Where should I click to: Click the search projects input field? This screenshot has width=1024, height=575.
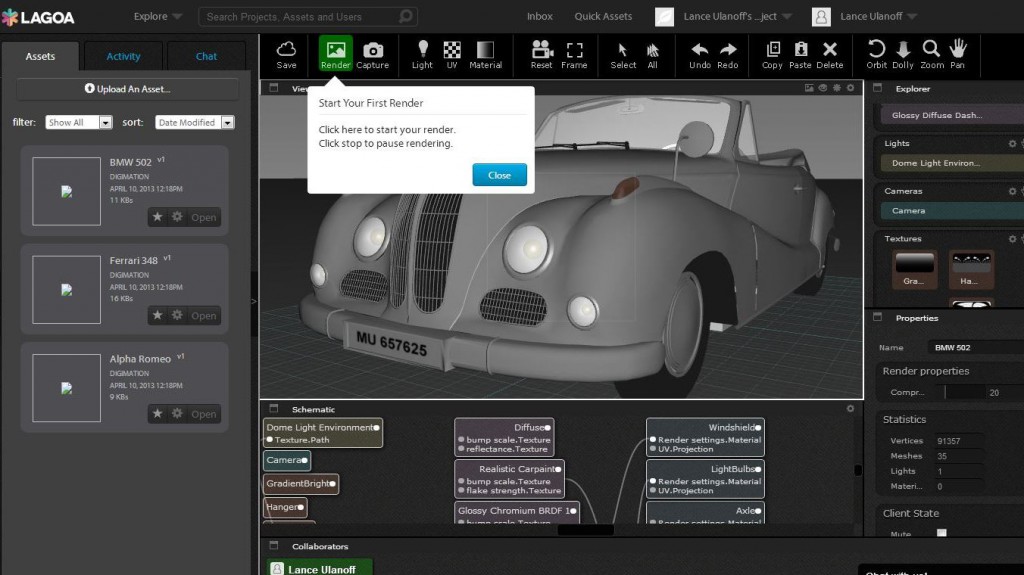[x=307, y=16]
